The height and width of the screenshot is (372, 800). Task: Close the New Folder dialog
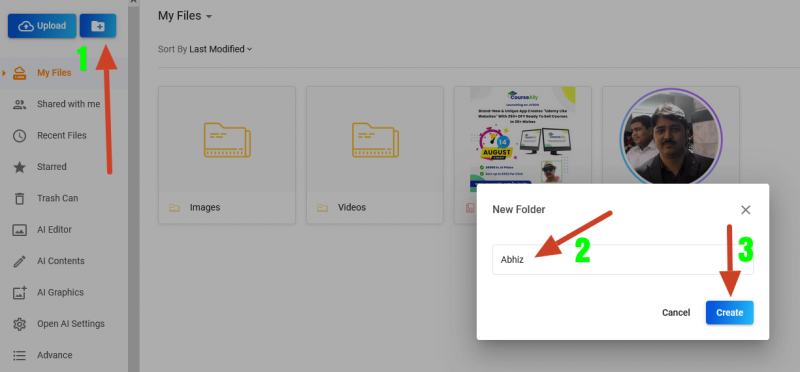[745, 210]
